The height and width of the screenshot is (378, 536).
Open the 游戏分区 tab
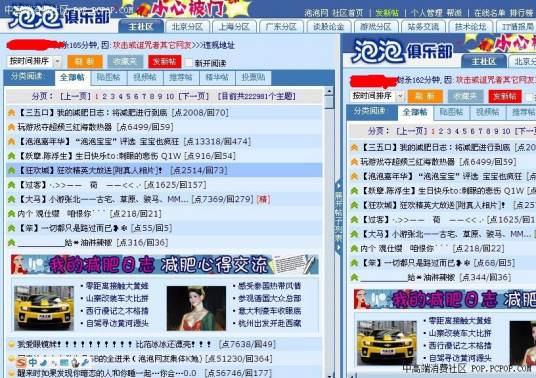375,27
